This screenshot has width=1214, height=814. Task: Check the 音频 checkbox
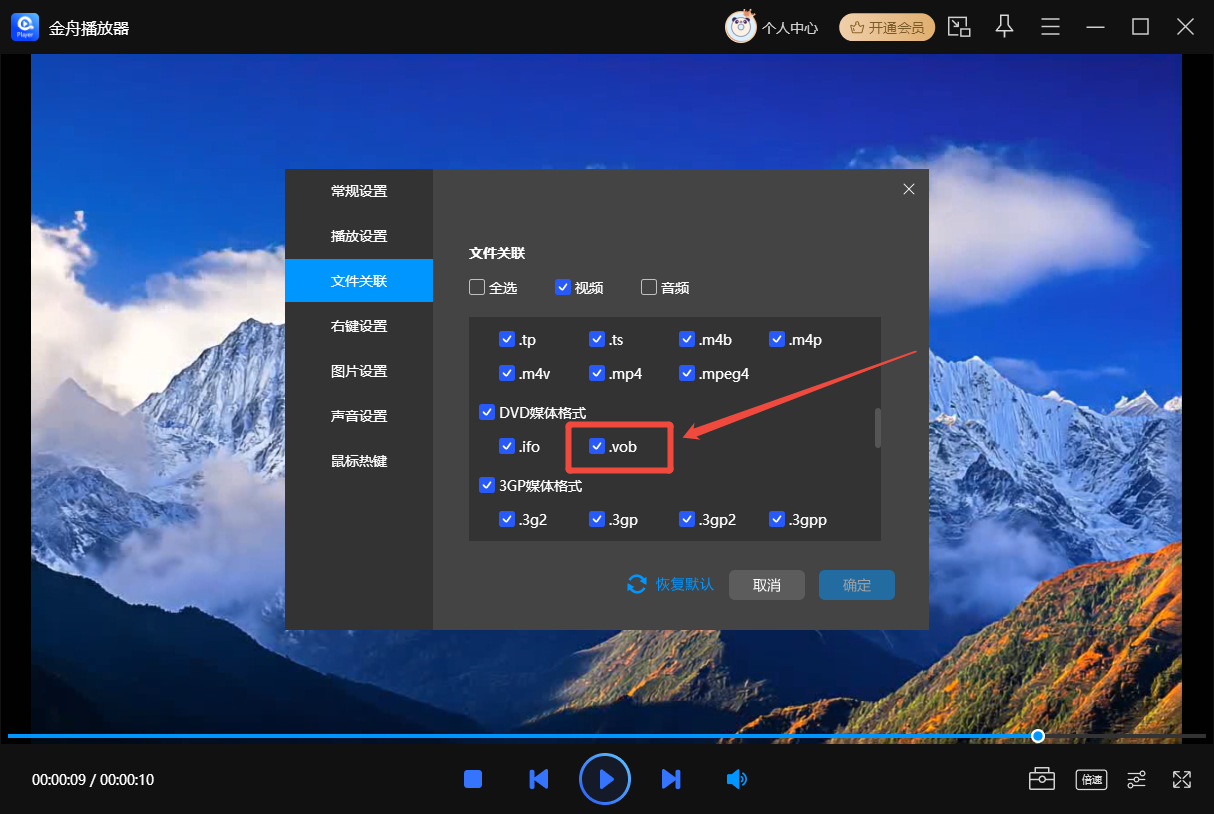point(649,288)
